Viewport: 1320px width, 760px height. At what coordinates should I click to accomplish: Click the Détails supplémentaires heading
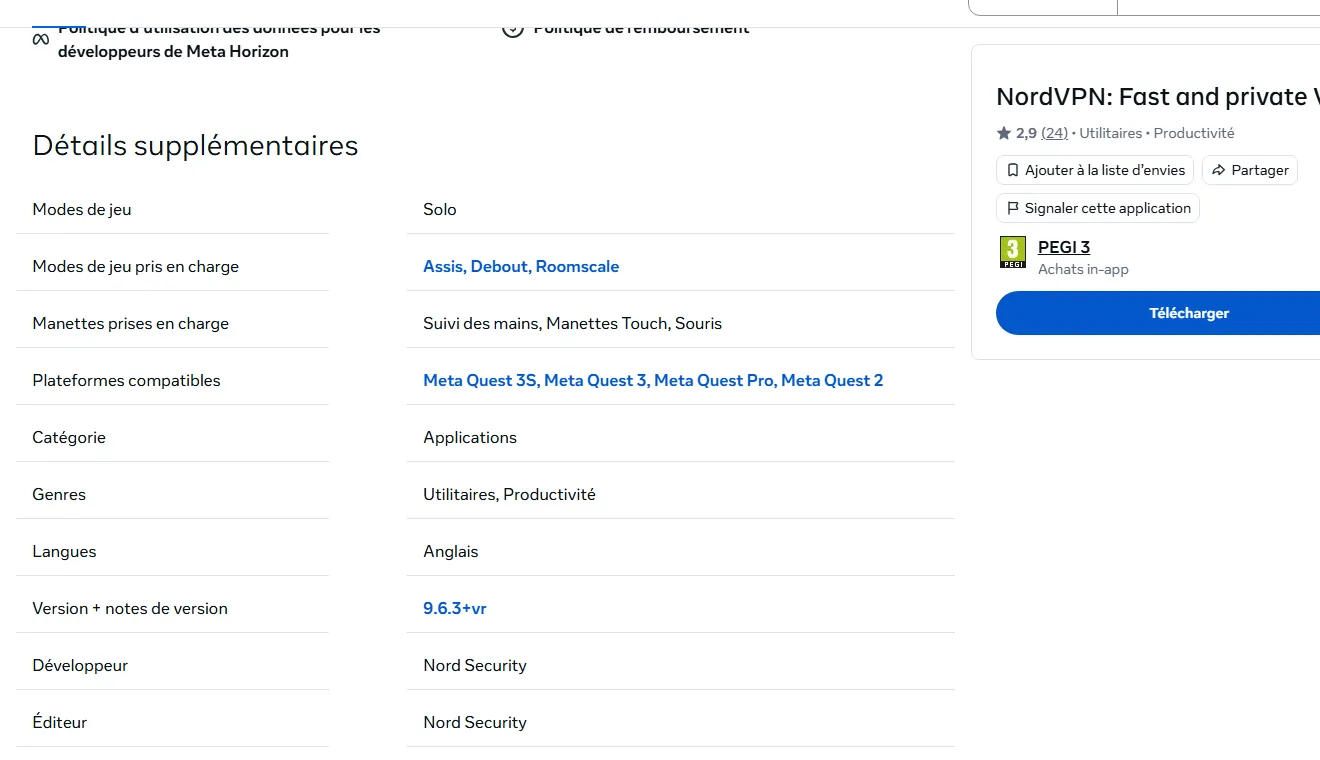coord(195,146)
